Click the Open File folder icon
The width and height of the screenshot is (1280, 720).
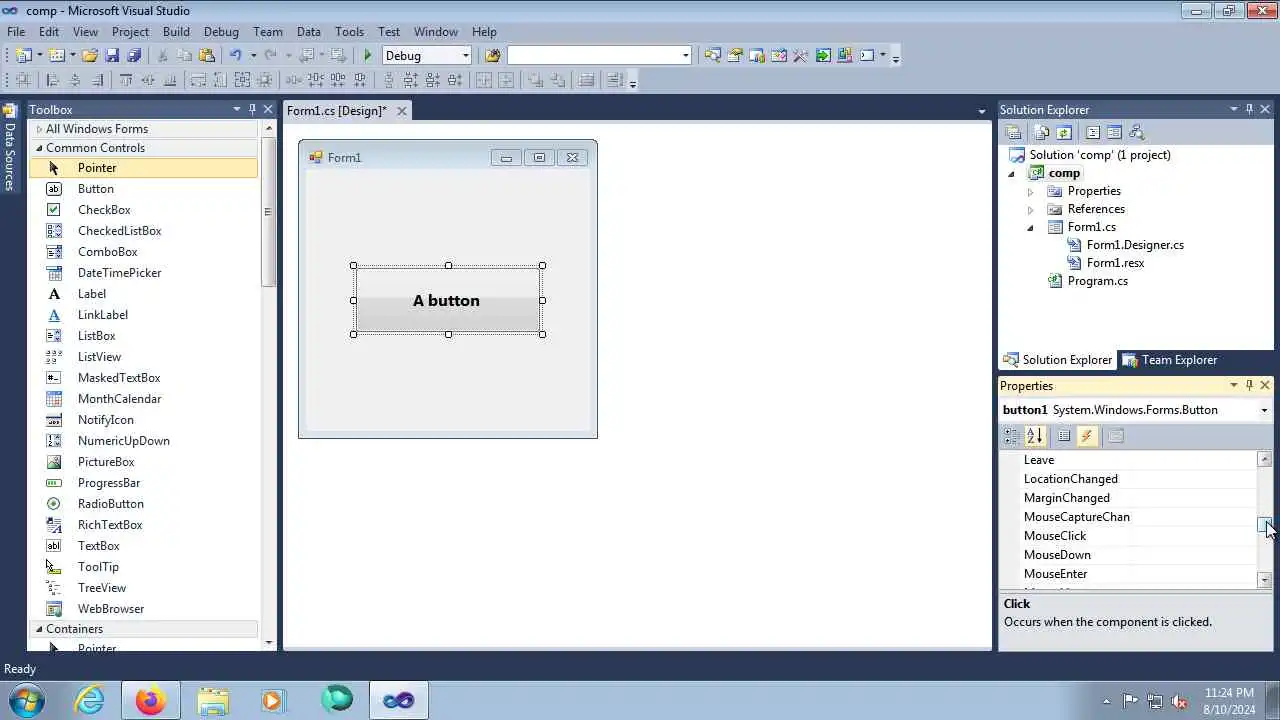[89, 56]
